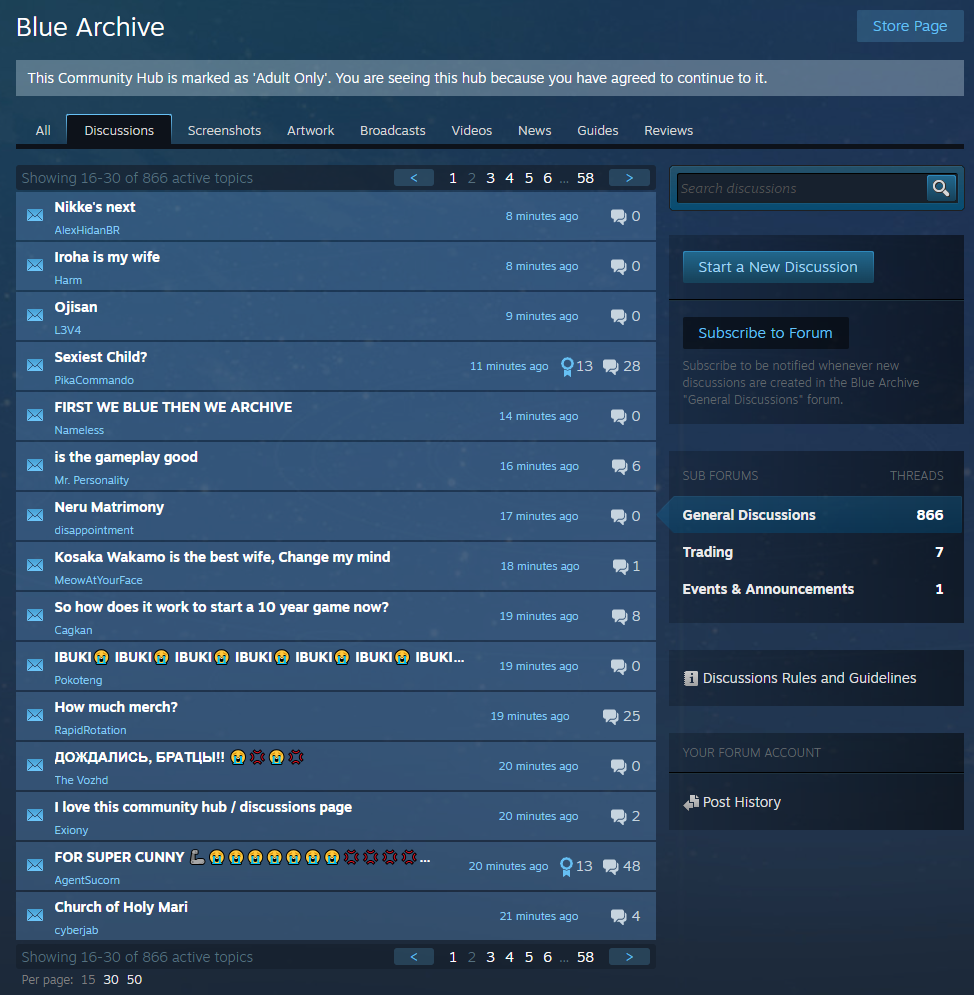Image resolution: width=974 pixels, height=995 pixels.
Task: Click the Post History arrow icon
Action: coord(691,803)
